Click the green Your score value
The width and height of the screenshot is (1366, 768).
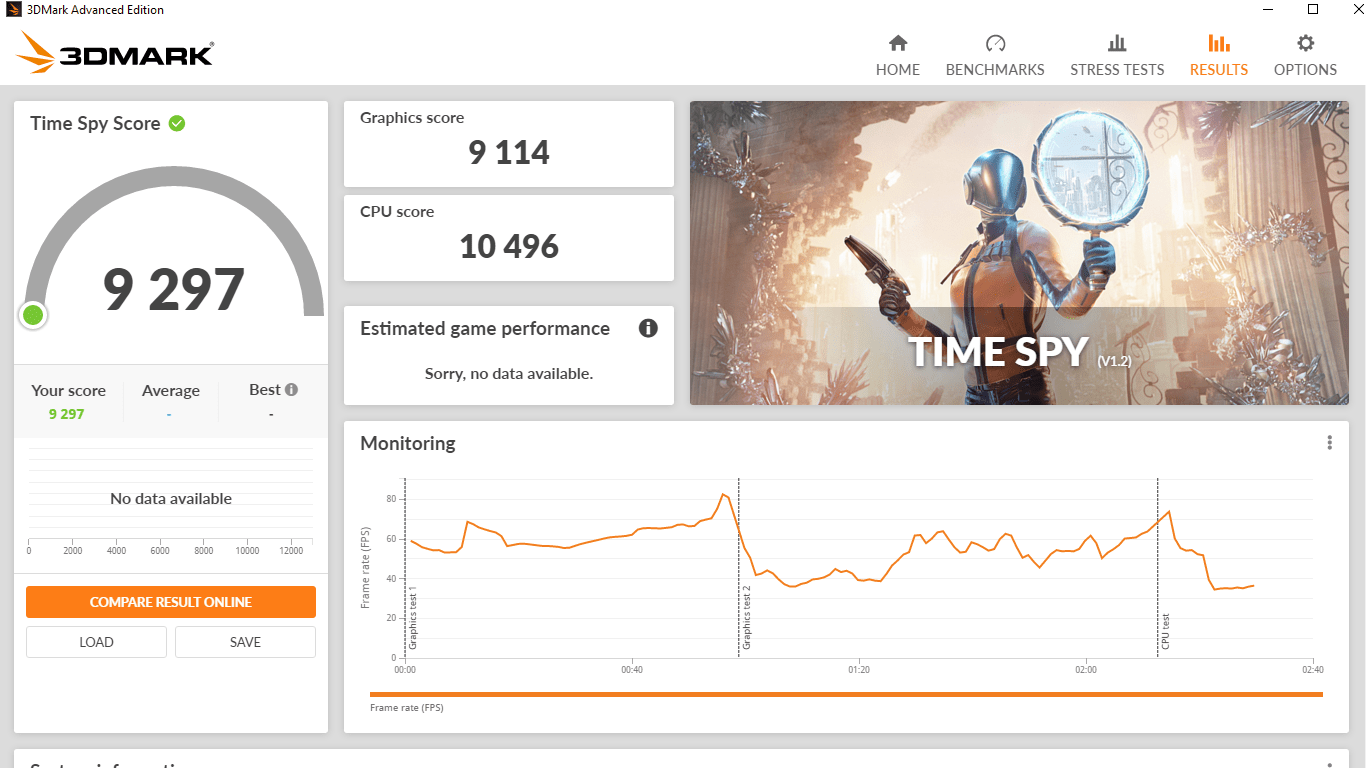pos(66,414)
